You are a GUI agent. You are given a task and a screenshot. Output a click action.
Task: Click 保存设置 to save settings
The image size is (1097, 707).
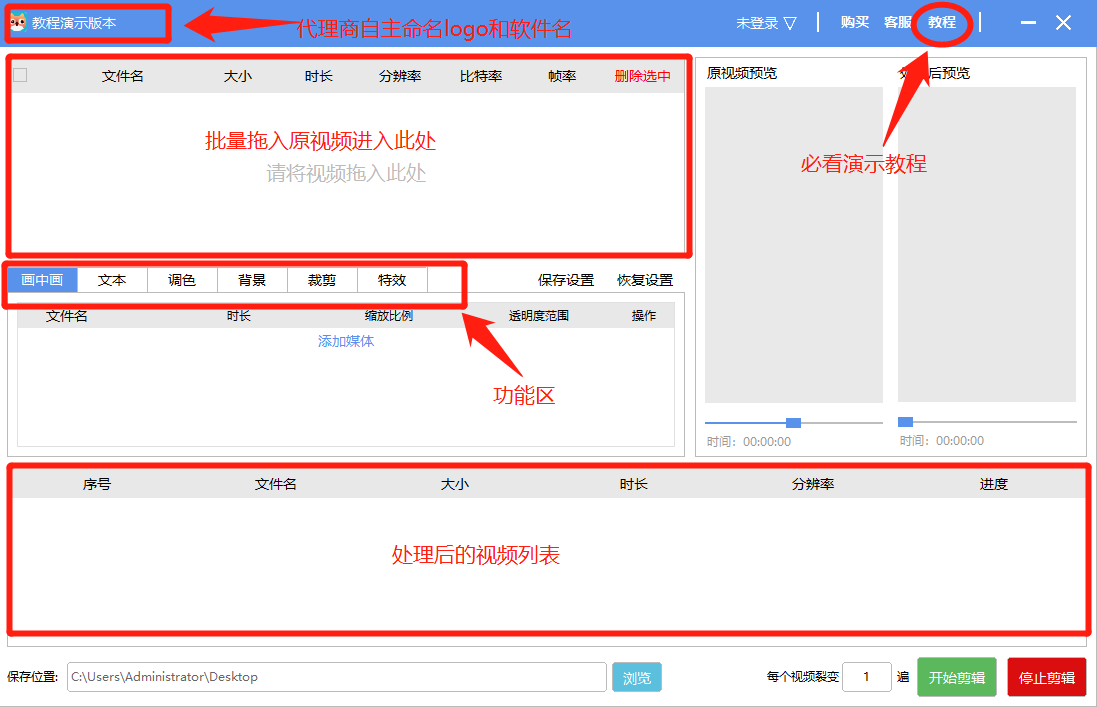(565, 280)
